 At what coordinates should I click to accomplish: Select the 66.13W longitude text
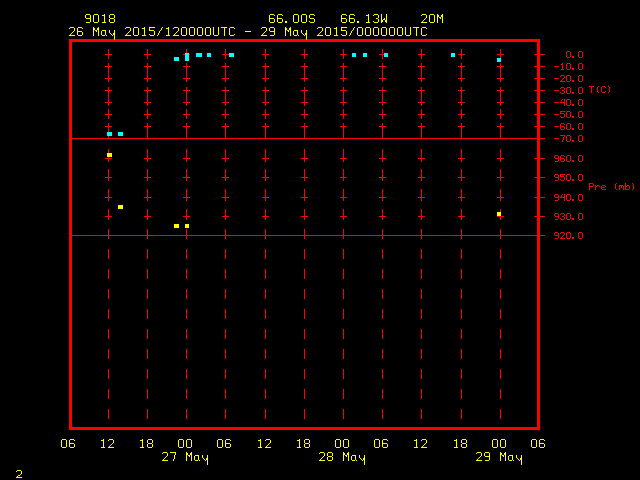click(364, 19)
